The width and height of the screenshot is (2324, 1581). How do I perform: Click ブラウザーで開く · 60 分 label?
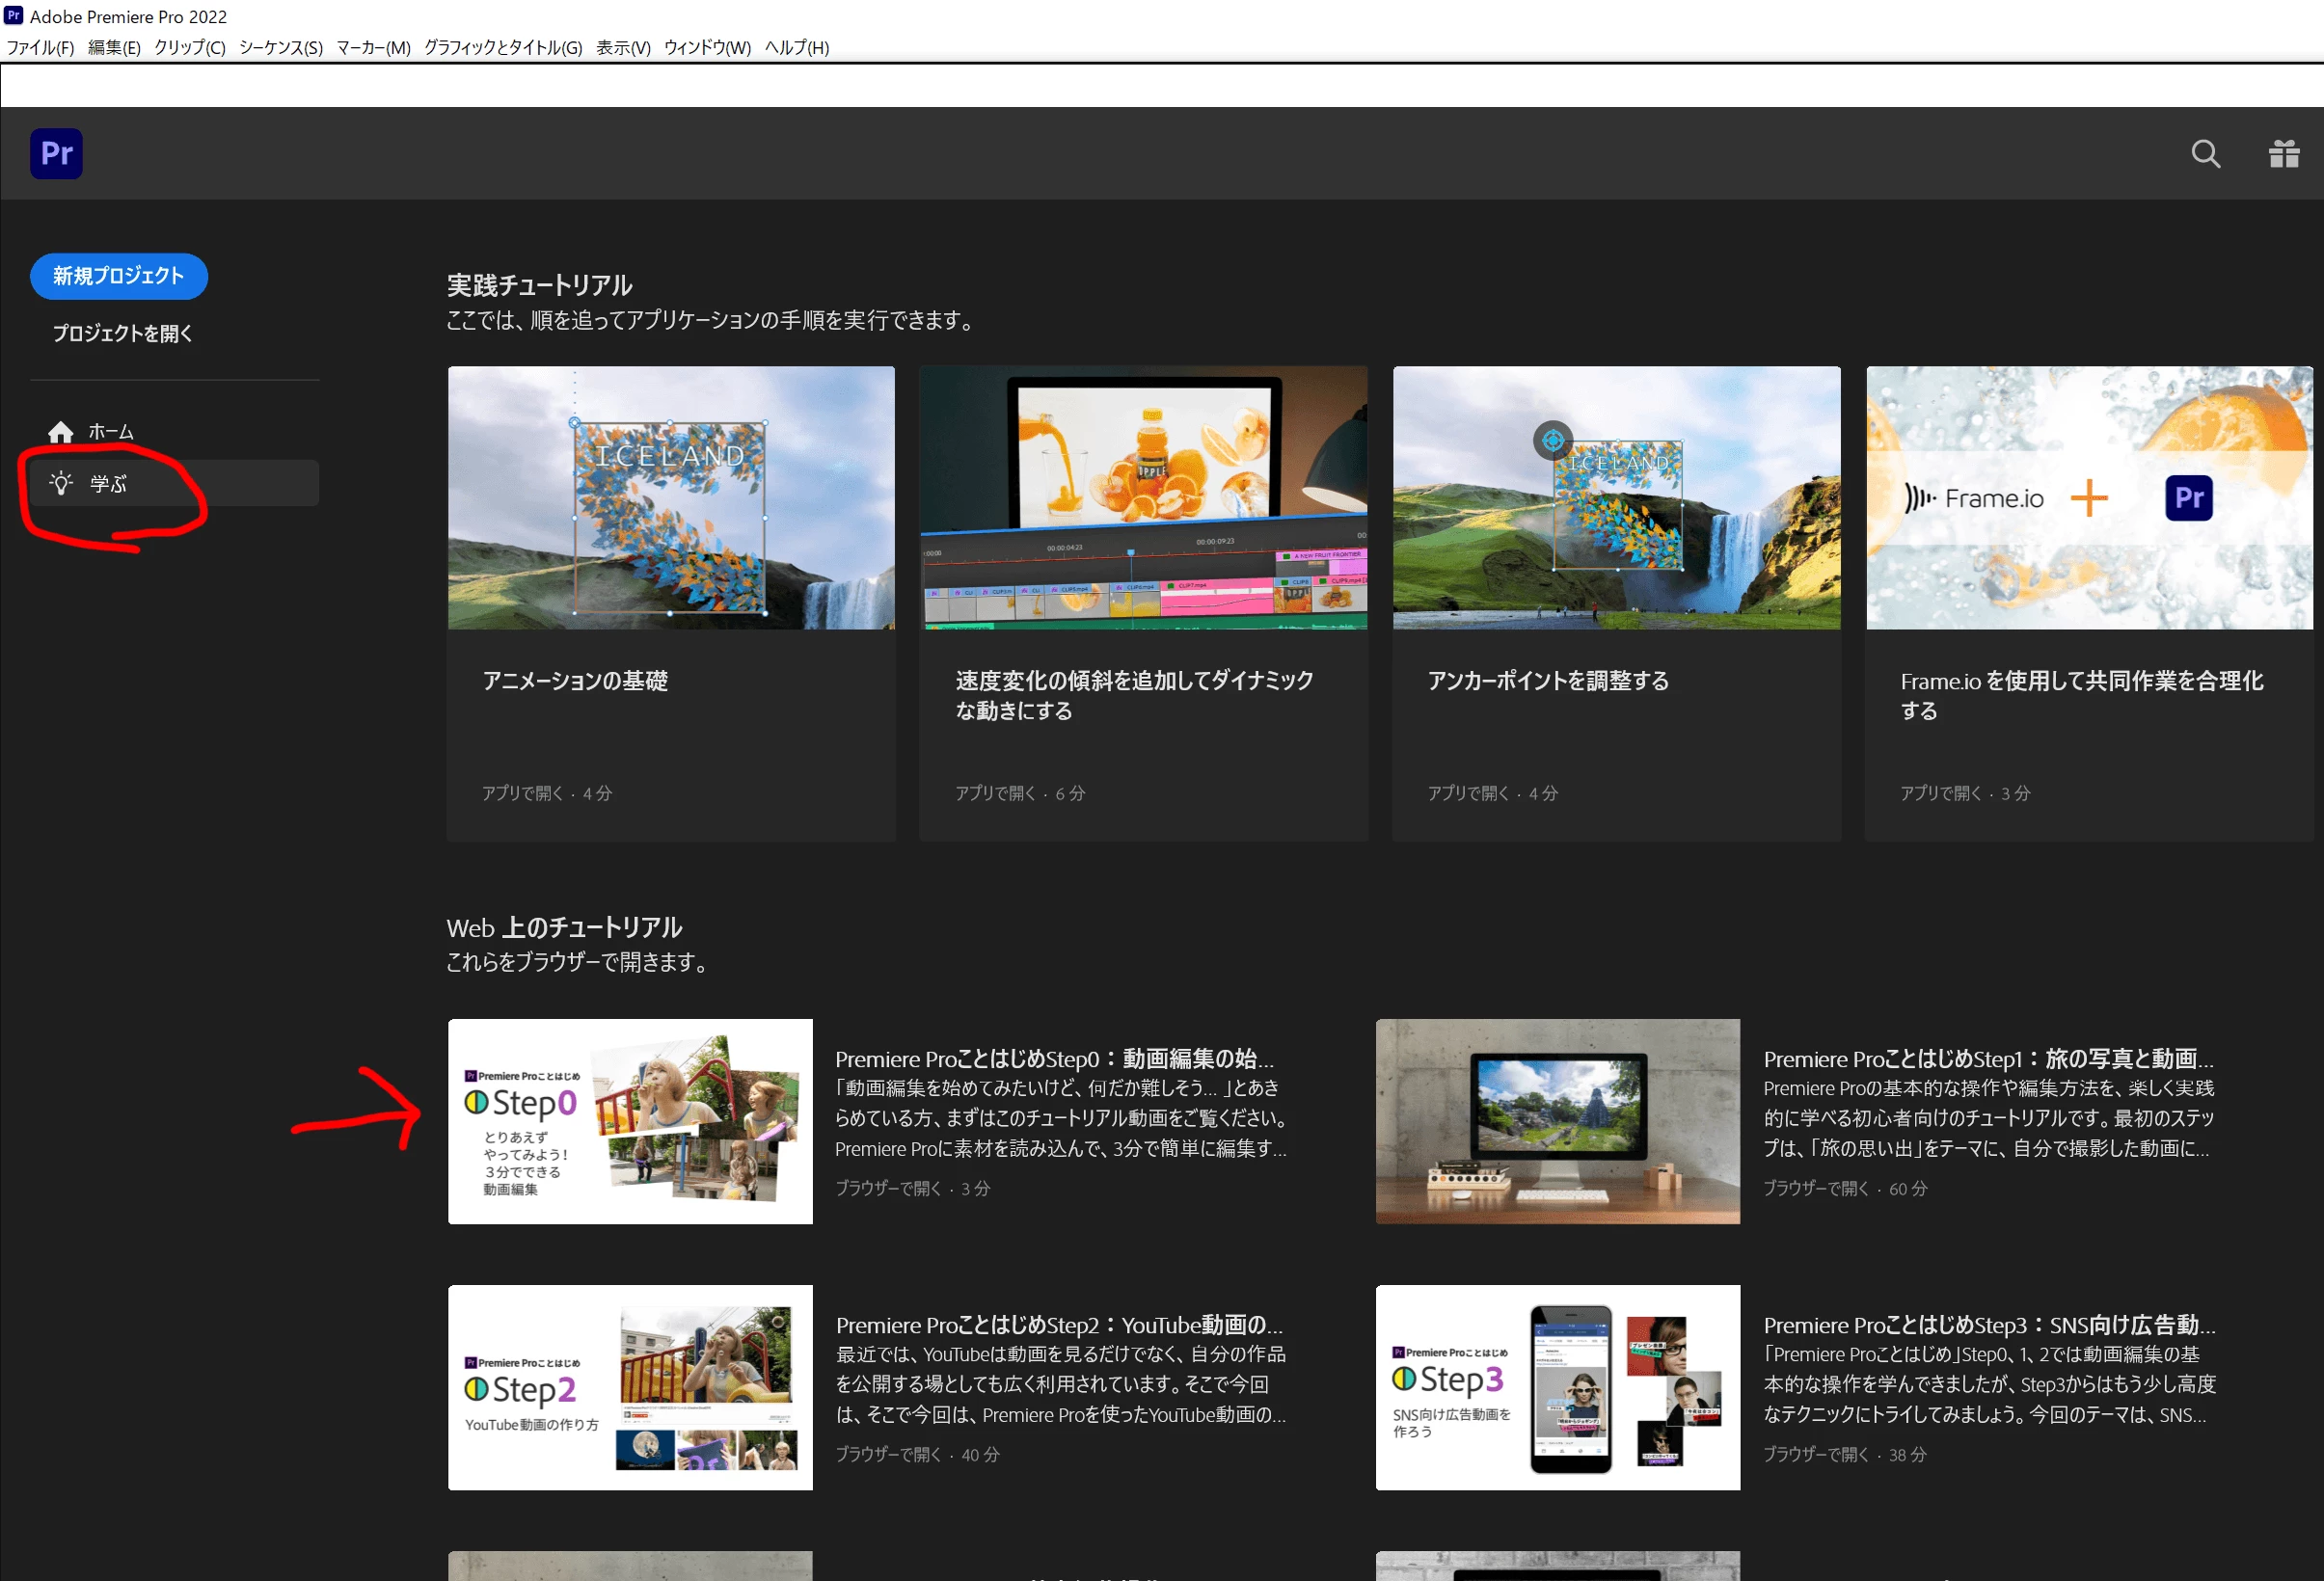(x=1845, y=1188)
